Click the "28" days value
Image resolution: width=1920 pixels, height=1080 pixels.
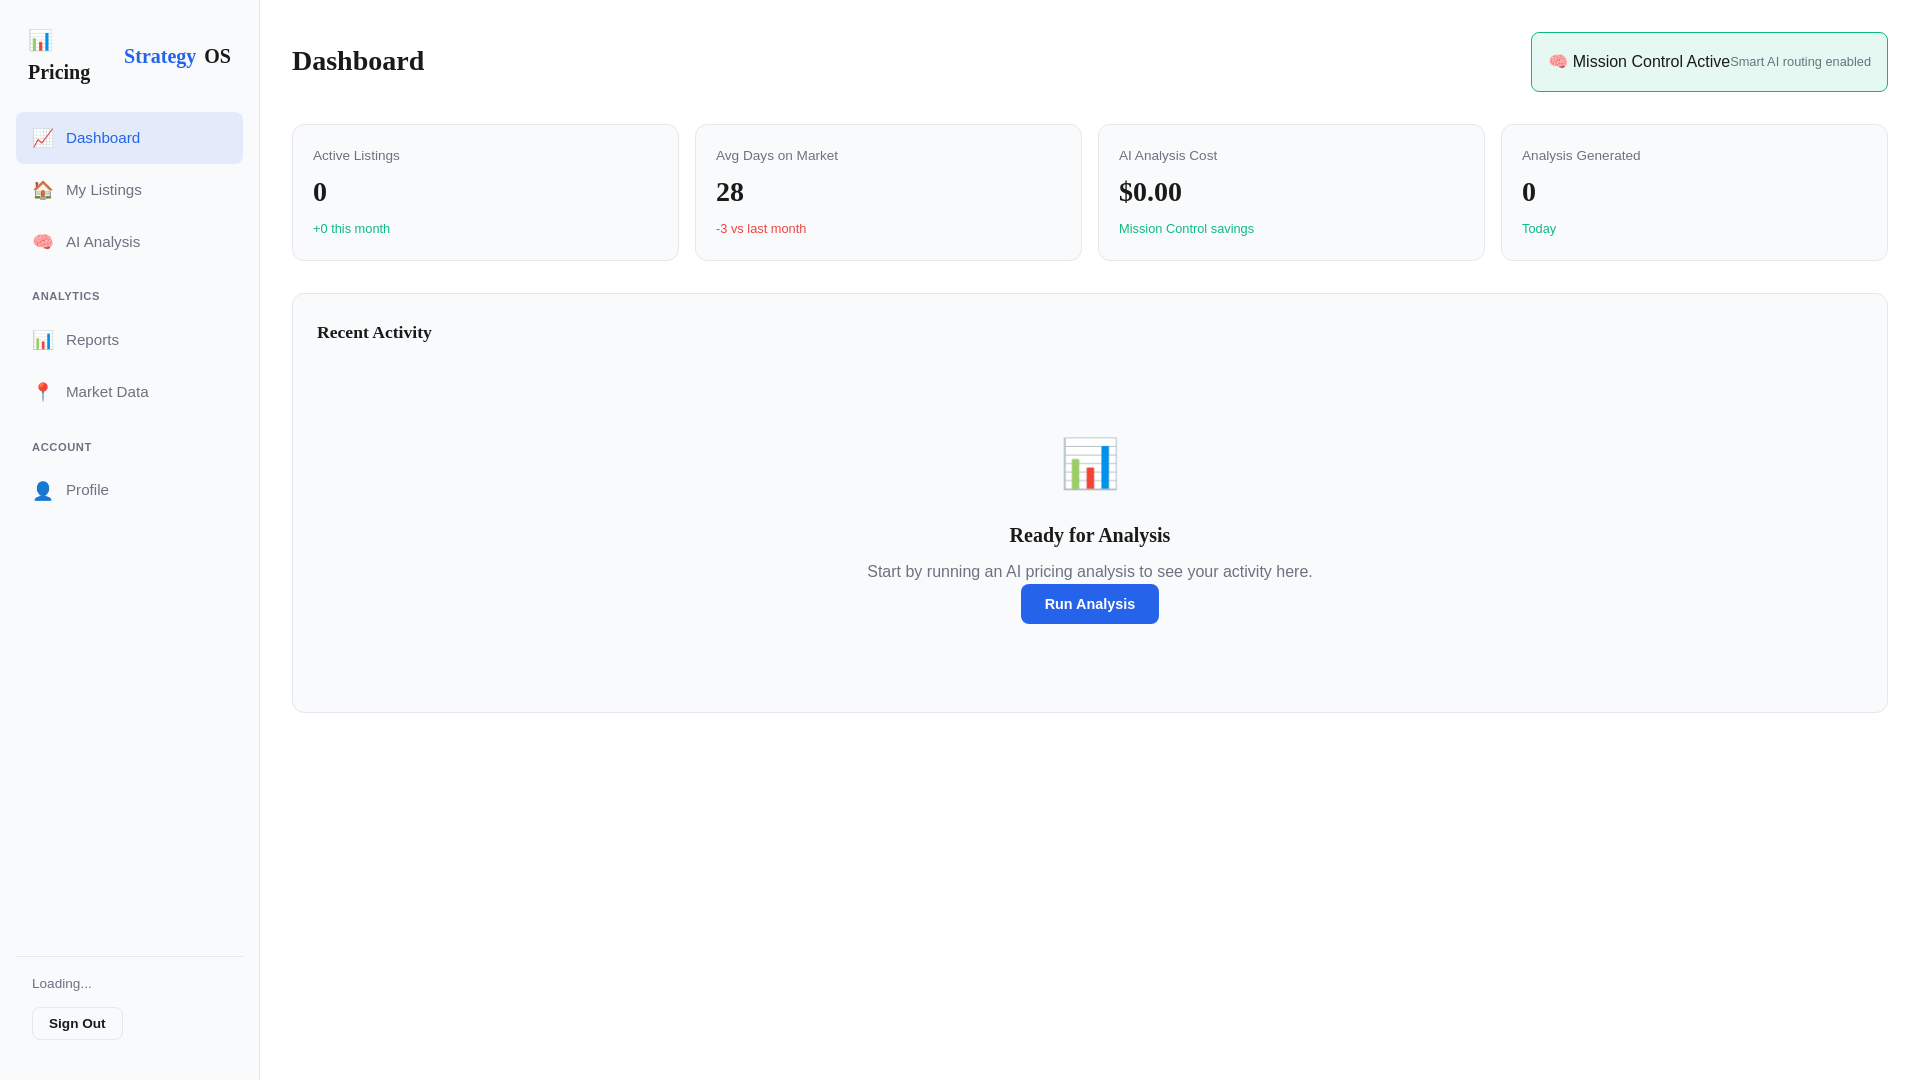pyautogui.click(x=730, y=192)
